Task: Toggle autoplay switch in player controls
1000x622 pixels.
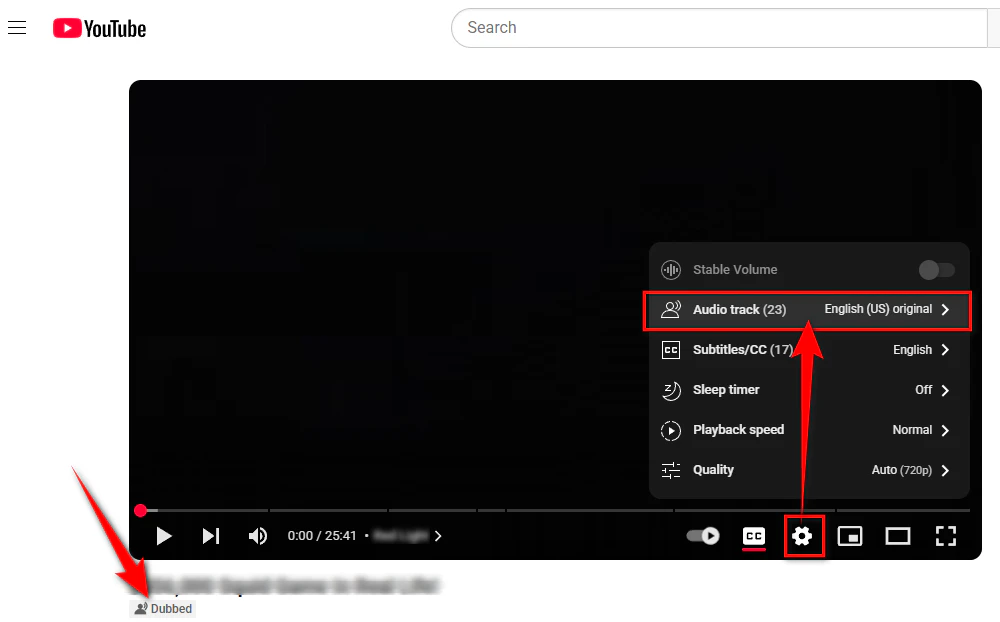Action: click(x=703, y=536)
